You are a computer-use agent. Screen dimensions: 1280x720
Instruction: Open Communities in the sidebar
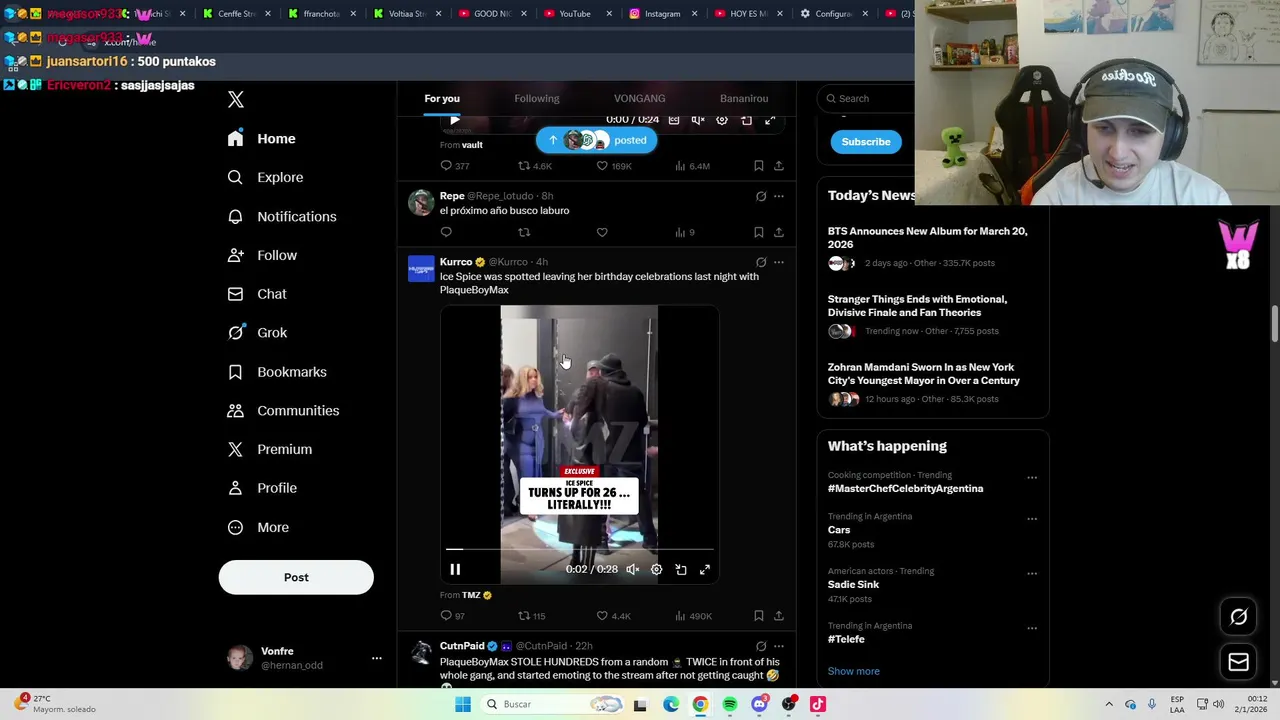(283, 410)
